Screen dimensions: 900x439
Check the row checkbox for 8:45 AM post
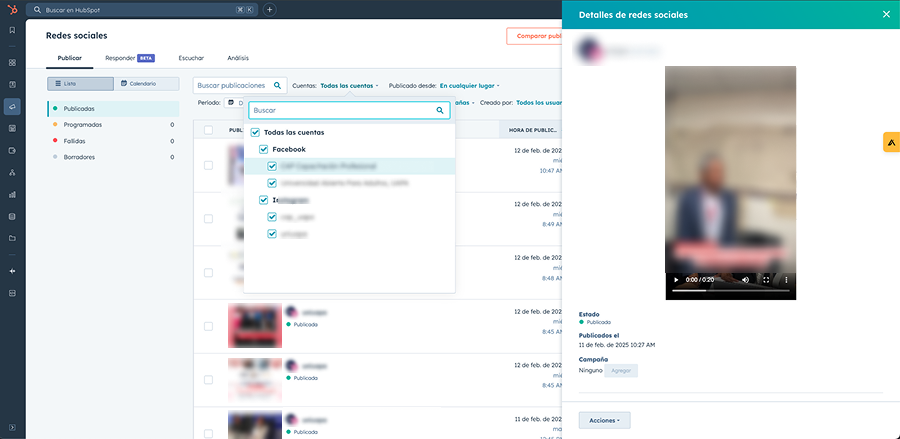click(x=208, y=326)
